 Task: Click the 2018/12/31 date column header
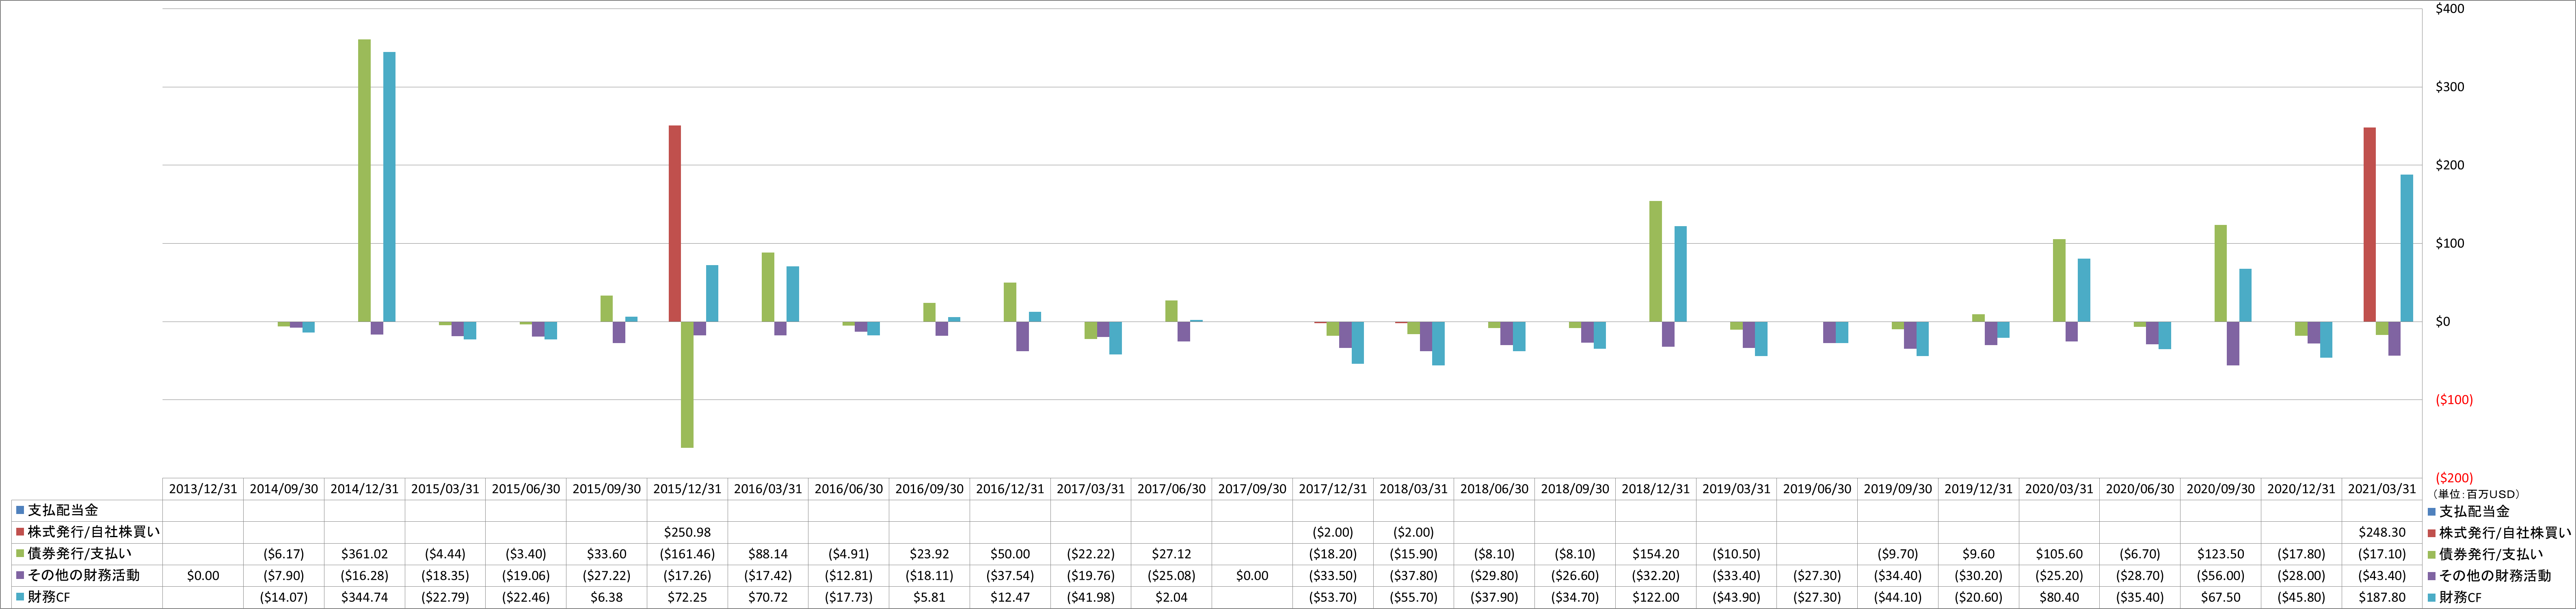1656,489
